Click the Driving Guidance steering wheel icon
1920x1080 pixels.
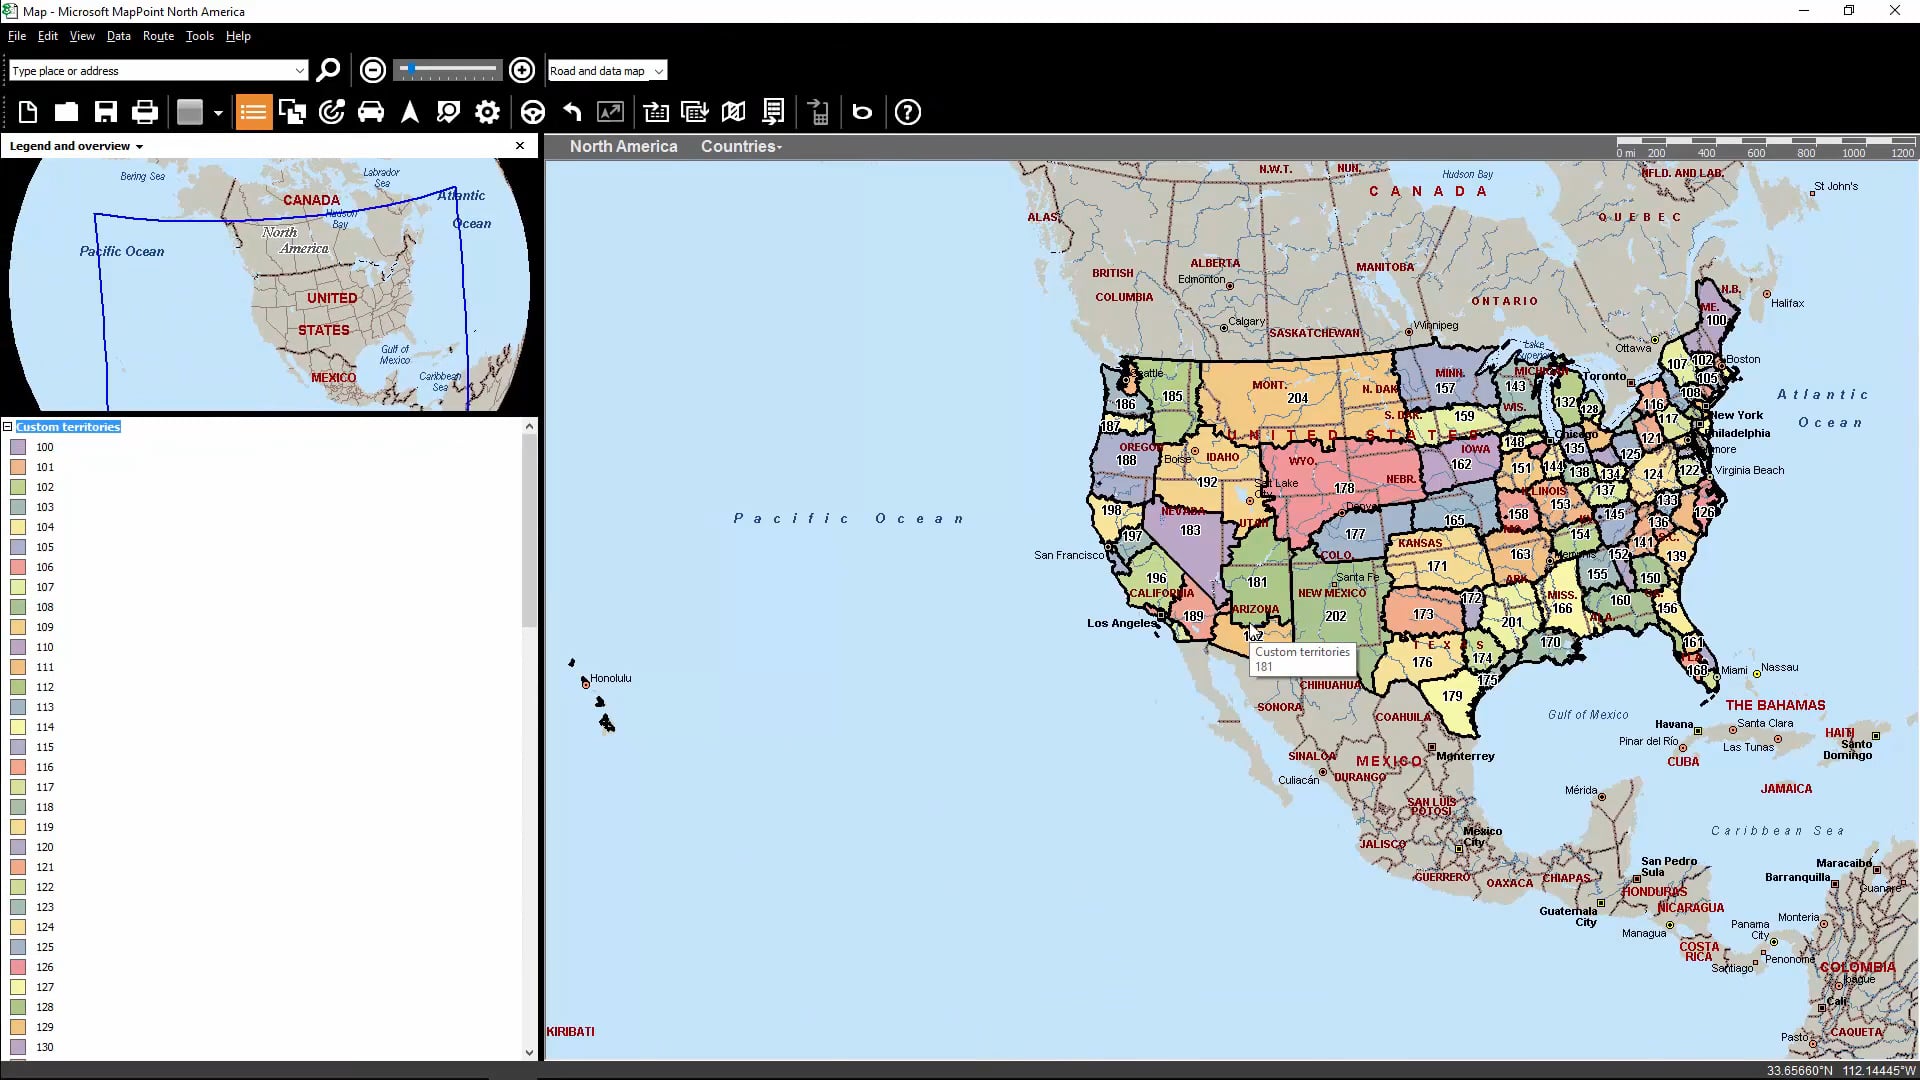(x=533, y=112)
